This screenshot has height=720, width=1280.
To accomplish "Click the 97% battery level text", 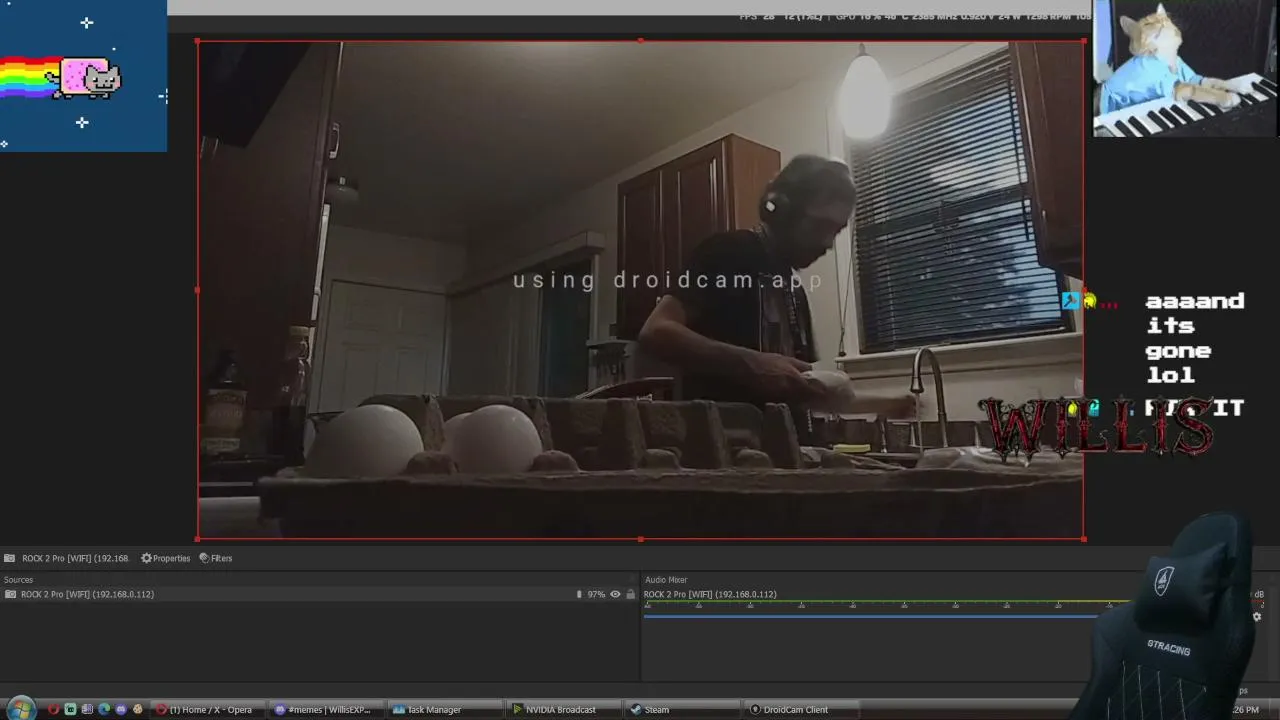I will tap(596, 594).
